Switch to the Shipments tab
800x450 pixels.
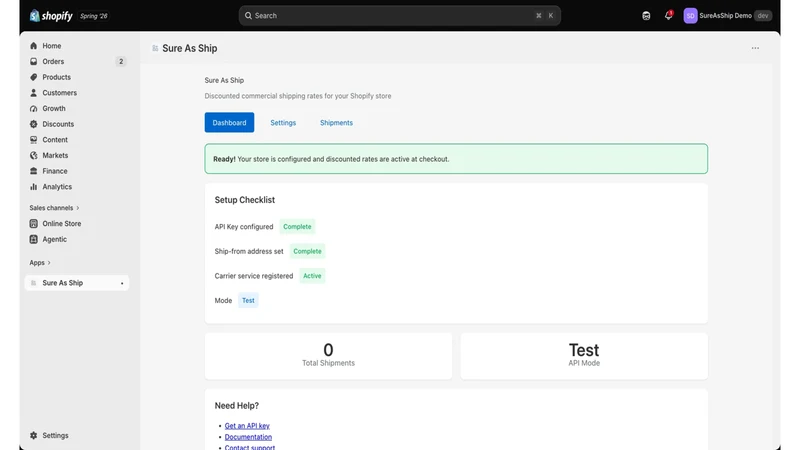coord(336,122)
